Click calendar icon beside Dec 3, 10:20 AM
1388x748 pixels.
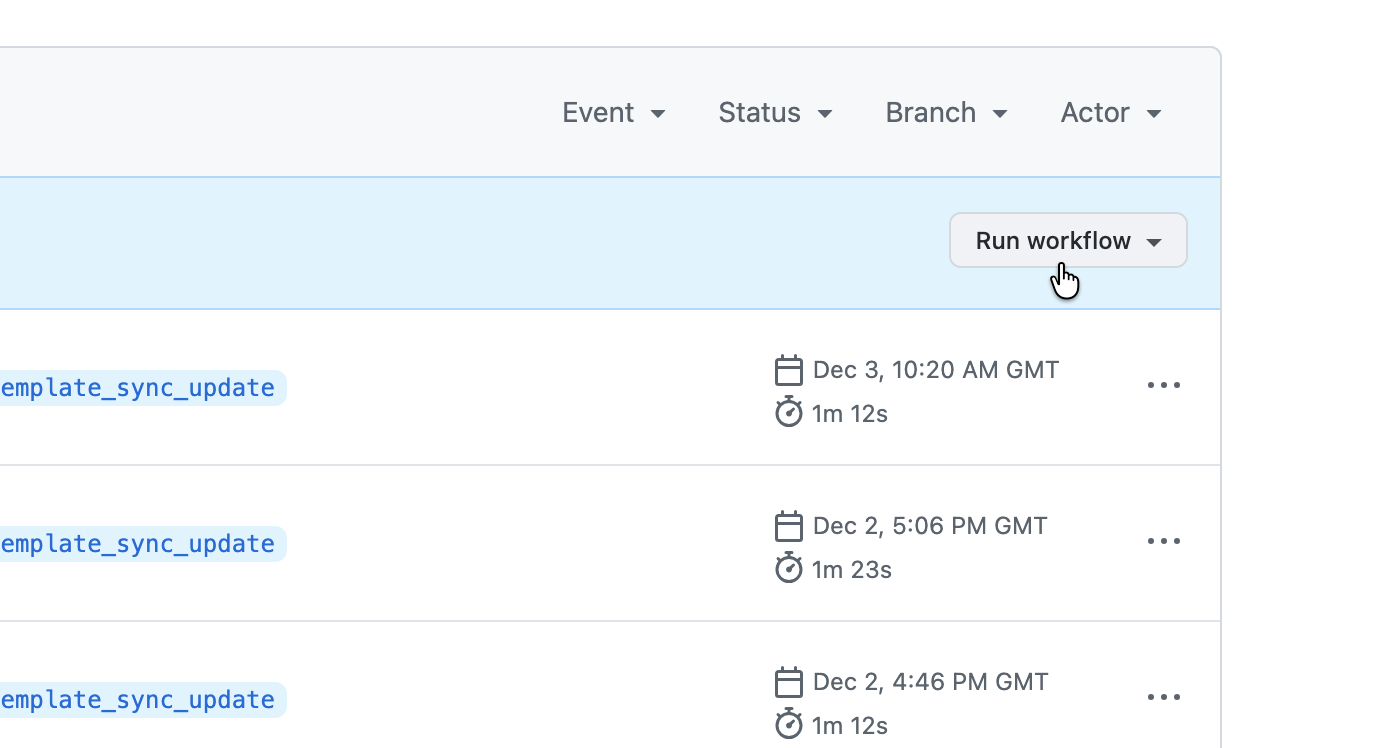click(789, 370)
